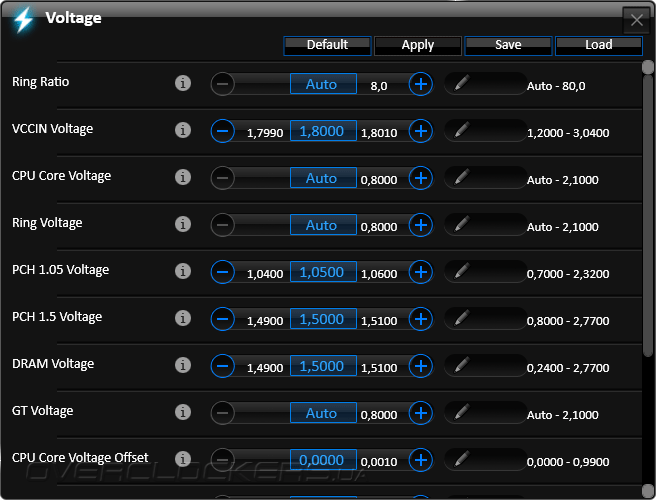Apply the voltage settings
The width and height of the screenshot is (656, 500).
tap(418, 46)
